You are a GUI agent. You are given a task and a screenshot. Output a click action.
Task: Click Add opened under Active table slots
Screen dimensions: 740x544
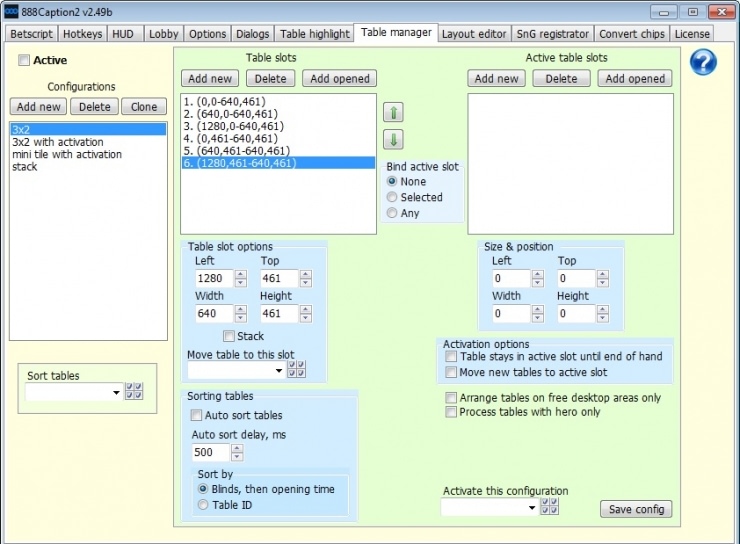[635, 78]
